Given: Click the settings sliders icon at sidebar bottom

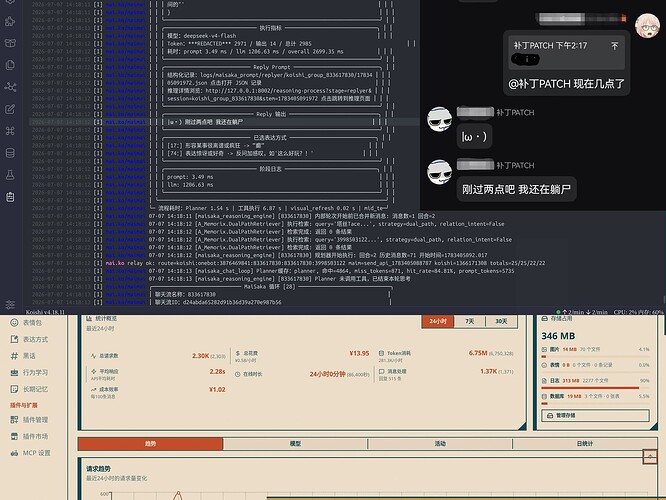Looking at the screenshot, I should click(10, 305).
